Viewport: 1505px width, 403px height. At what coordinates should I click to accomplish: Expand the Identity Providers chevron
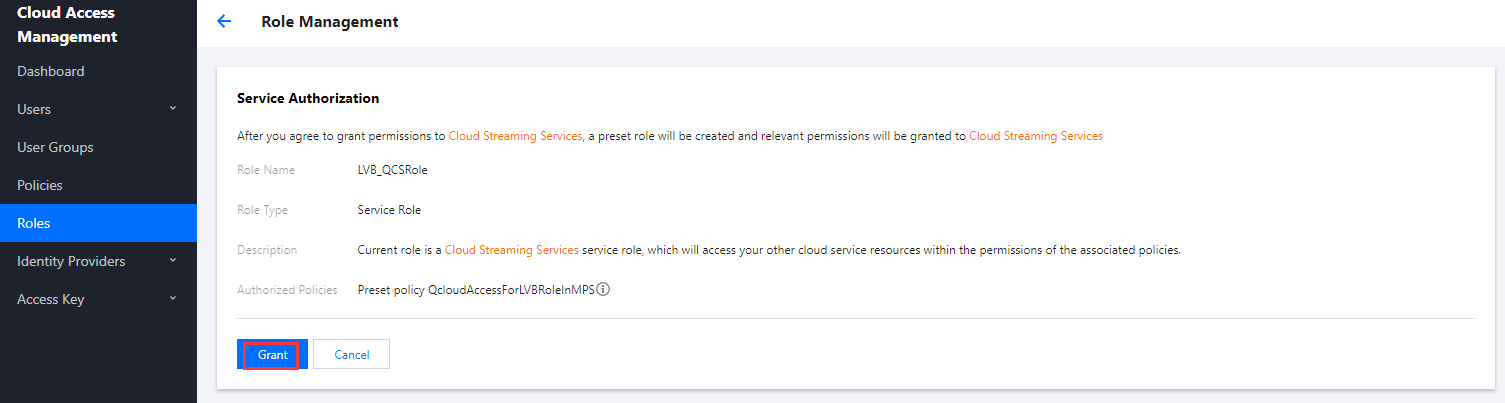tap(173, 260)
